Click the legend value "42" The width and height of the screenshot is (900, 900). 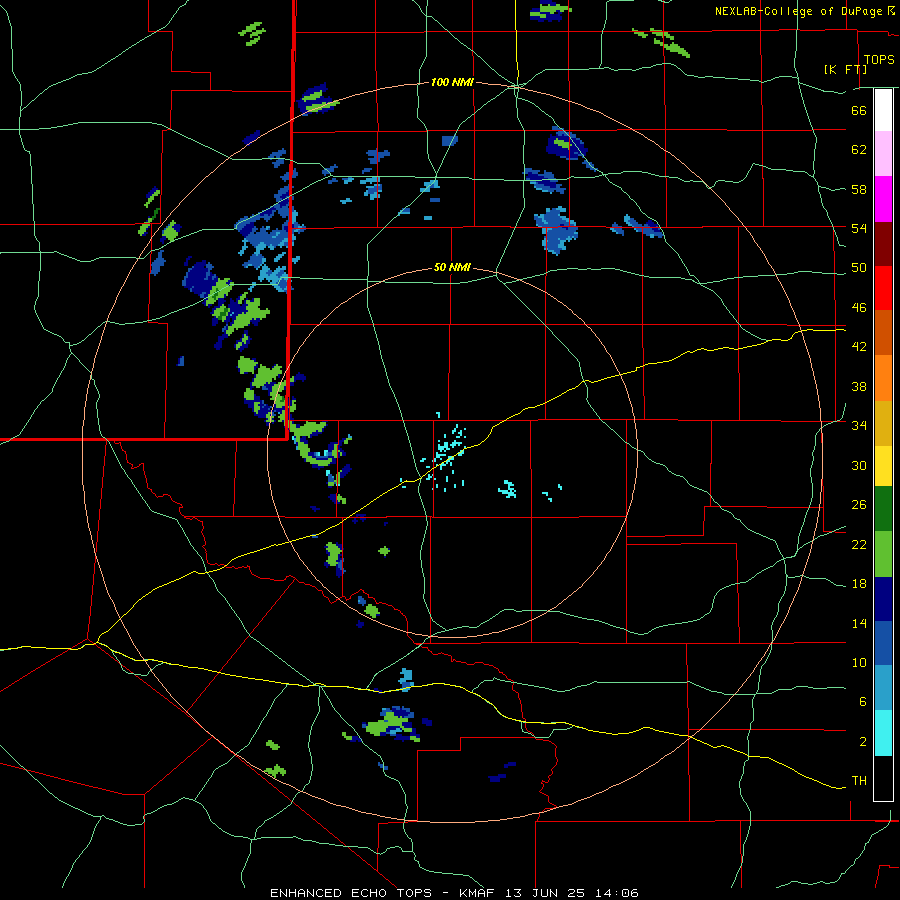(859, 347)
